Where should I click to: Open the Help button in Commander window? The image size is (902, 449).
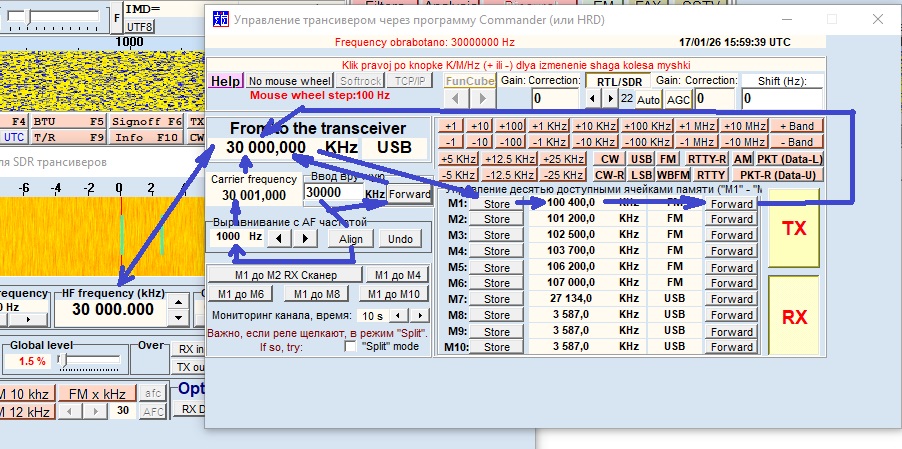pyautogui.click(x=226, y=81)
